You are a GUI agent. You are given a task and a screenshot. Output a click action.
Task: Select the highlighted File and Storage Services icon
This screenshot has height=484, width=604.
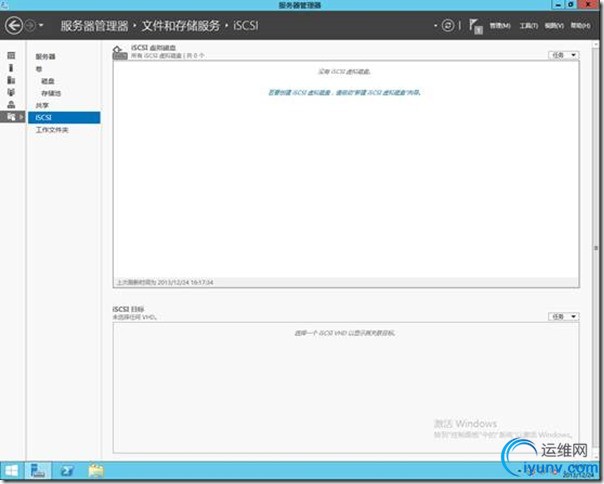pos(12,117)
